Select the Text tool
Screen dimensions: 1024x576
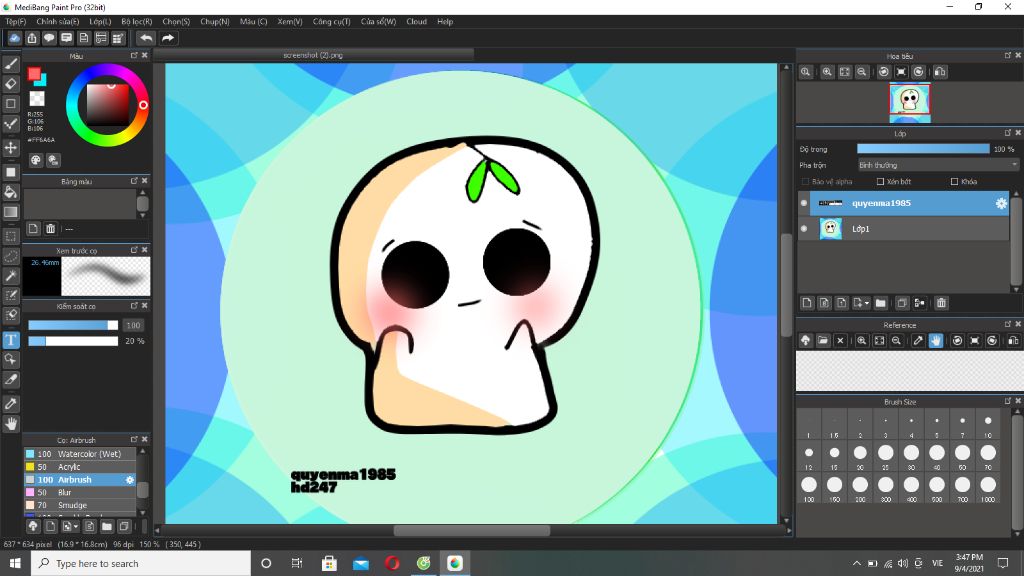(11, 340)
